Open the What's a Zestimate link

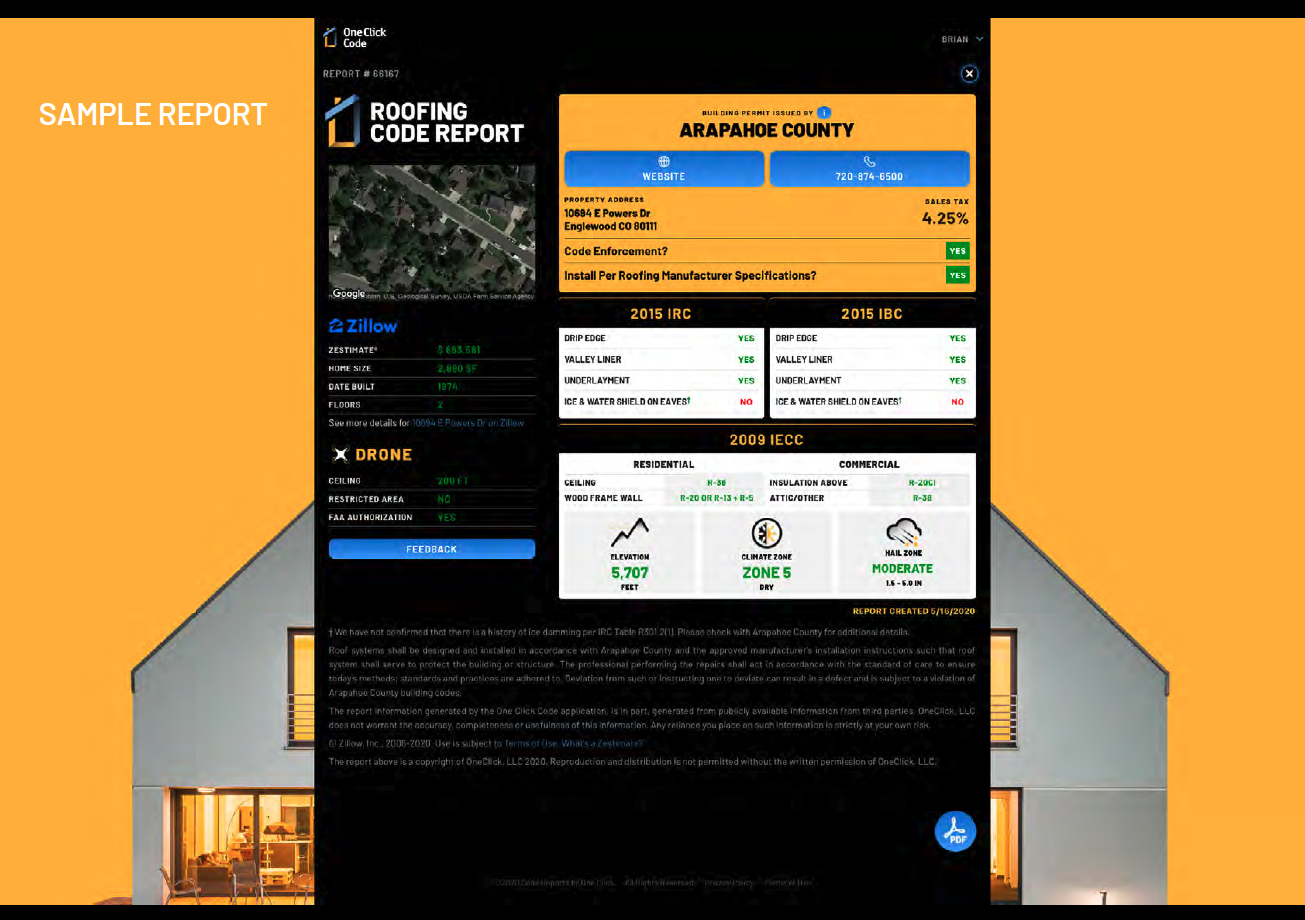[602, 743]
